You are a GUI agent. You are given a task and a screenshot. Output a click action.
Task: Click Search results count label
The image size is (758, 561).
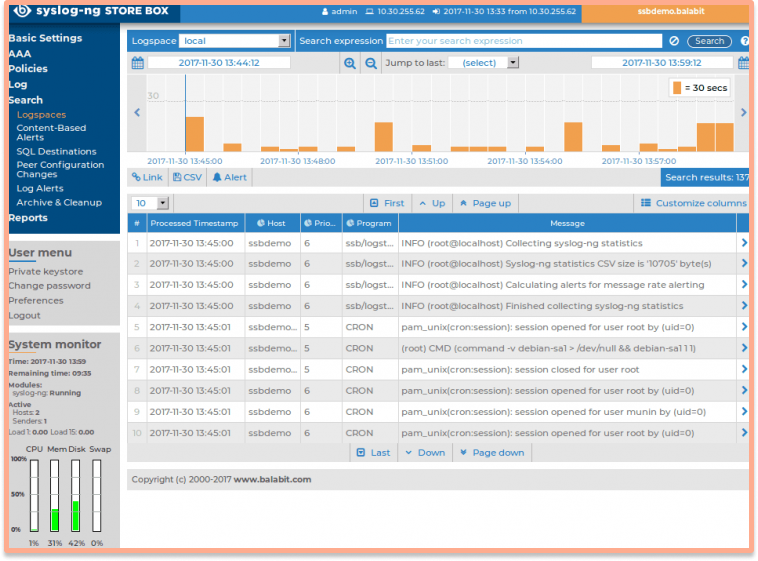click(x=706, y=177)
